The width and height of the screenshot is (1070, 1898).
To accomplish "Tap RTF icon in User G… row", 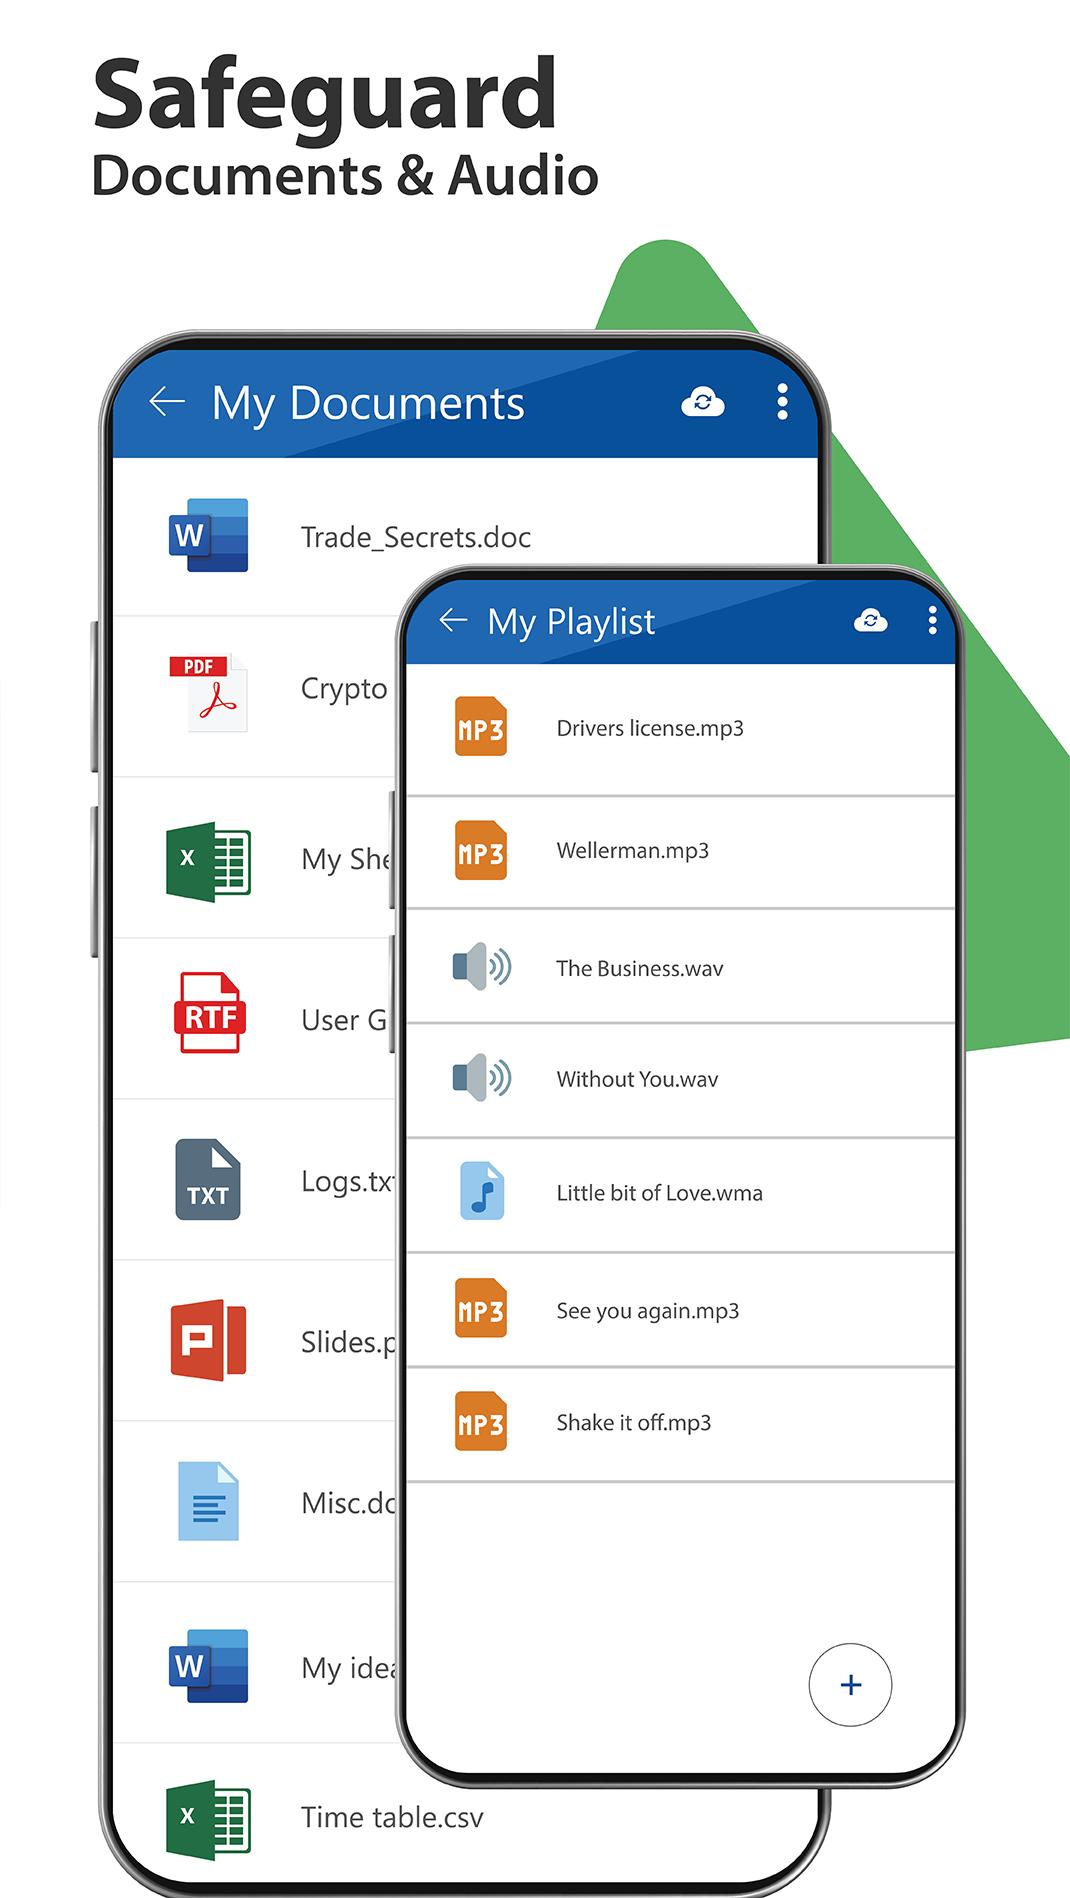I will point(209,1013).
